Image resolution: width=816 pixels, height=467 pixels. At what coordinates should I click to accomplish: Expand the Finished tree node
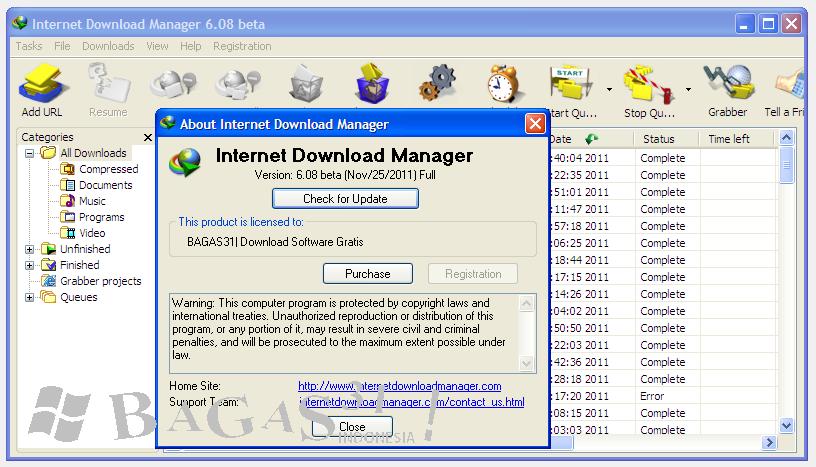pyautogui.click(x=30, y=266)
